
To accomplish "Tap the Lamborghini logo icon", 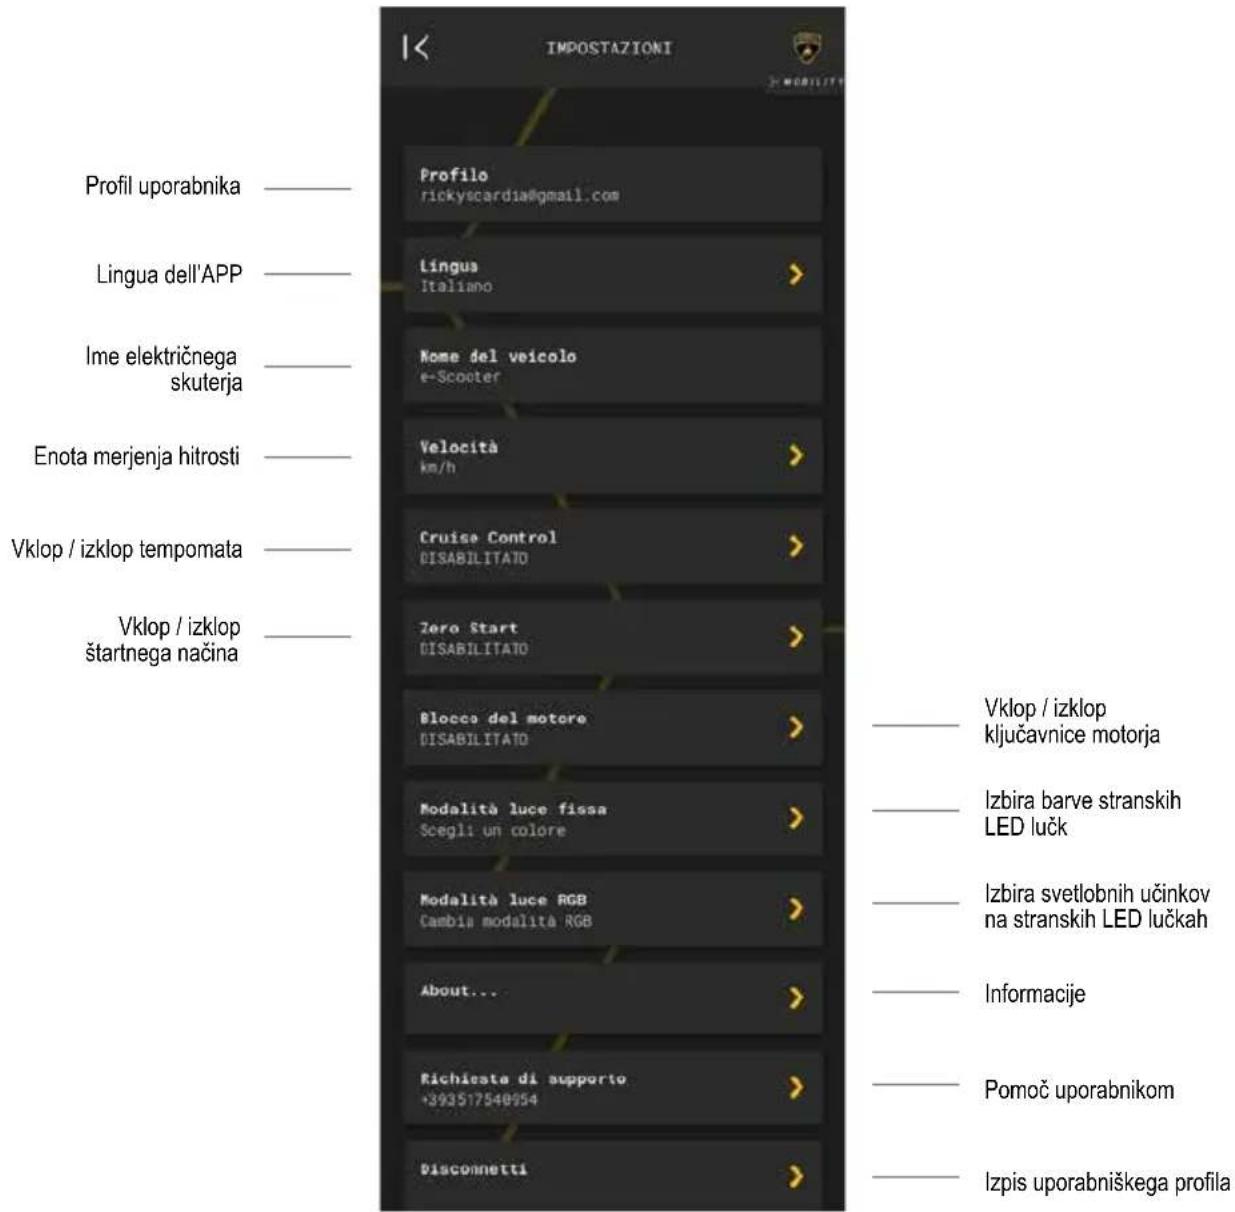I will coord(807,47).
